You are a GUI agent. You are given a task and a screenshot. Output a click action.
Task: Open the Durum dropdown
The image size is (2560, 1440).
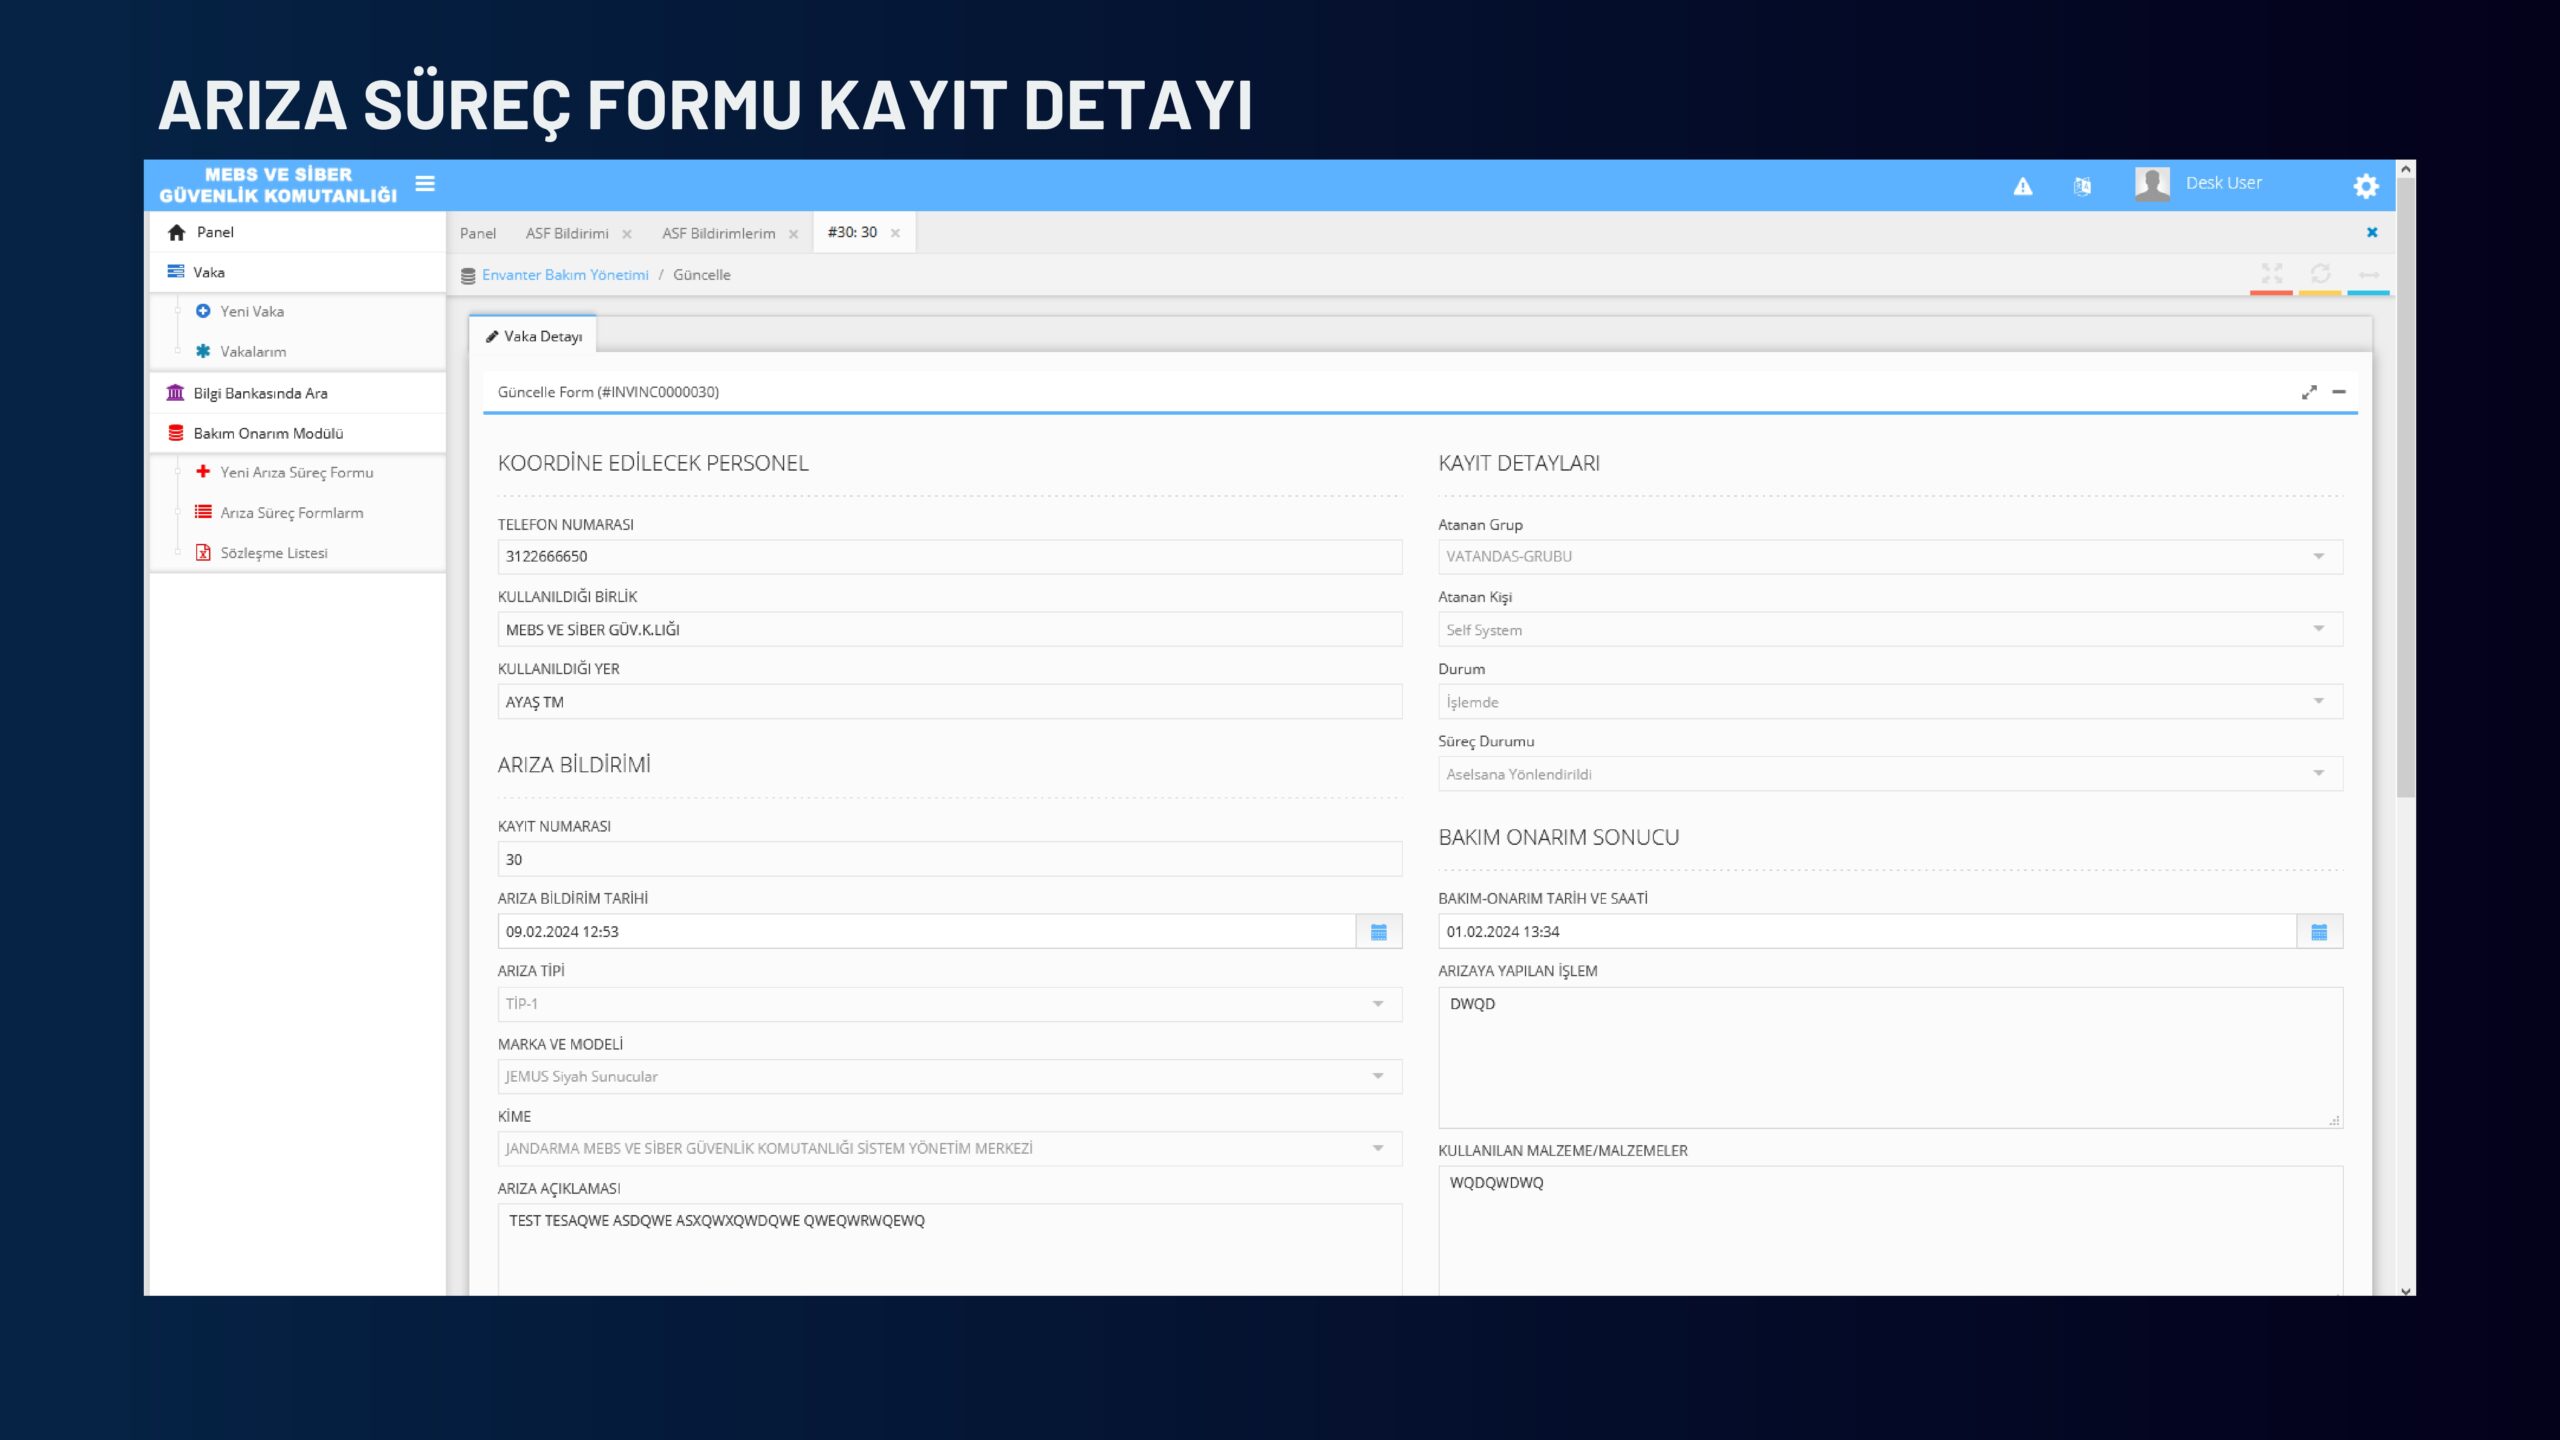coord(1890,702)
